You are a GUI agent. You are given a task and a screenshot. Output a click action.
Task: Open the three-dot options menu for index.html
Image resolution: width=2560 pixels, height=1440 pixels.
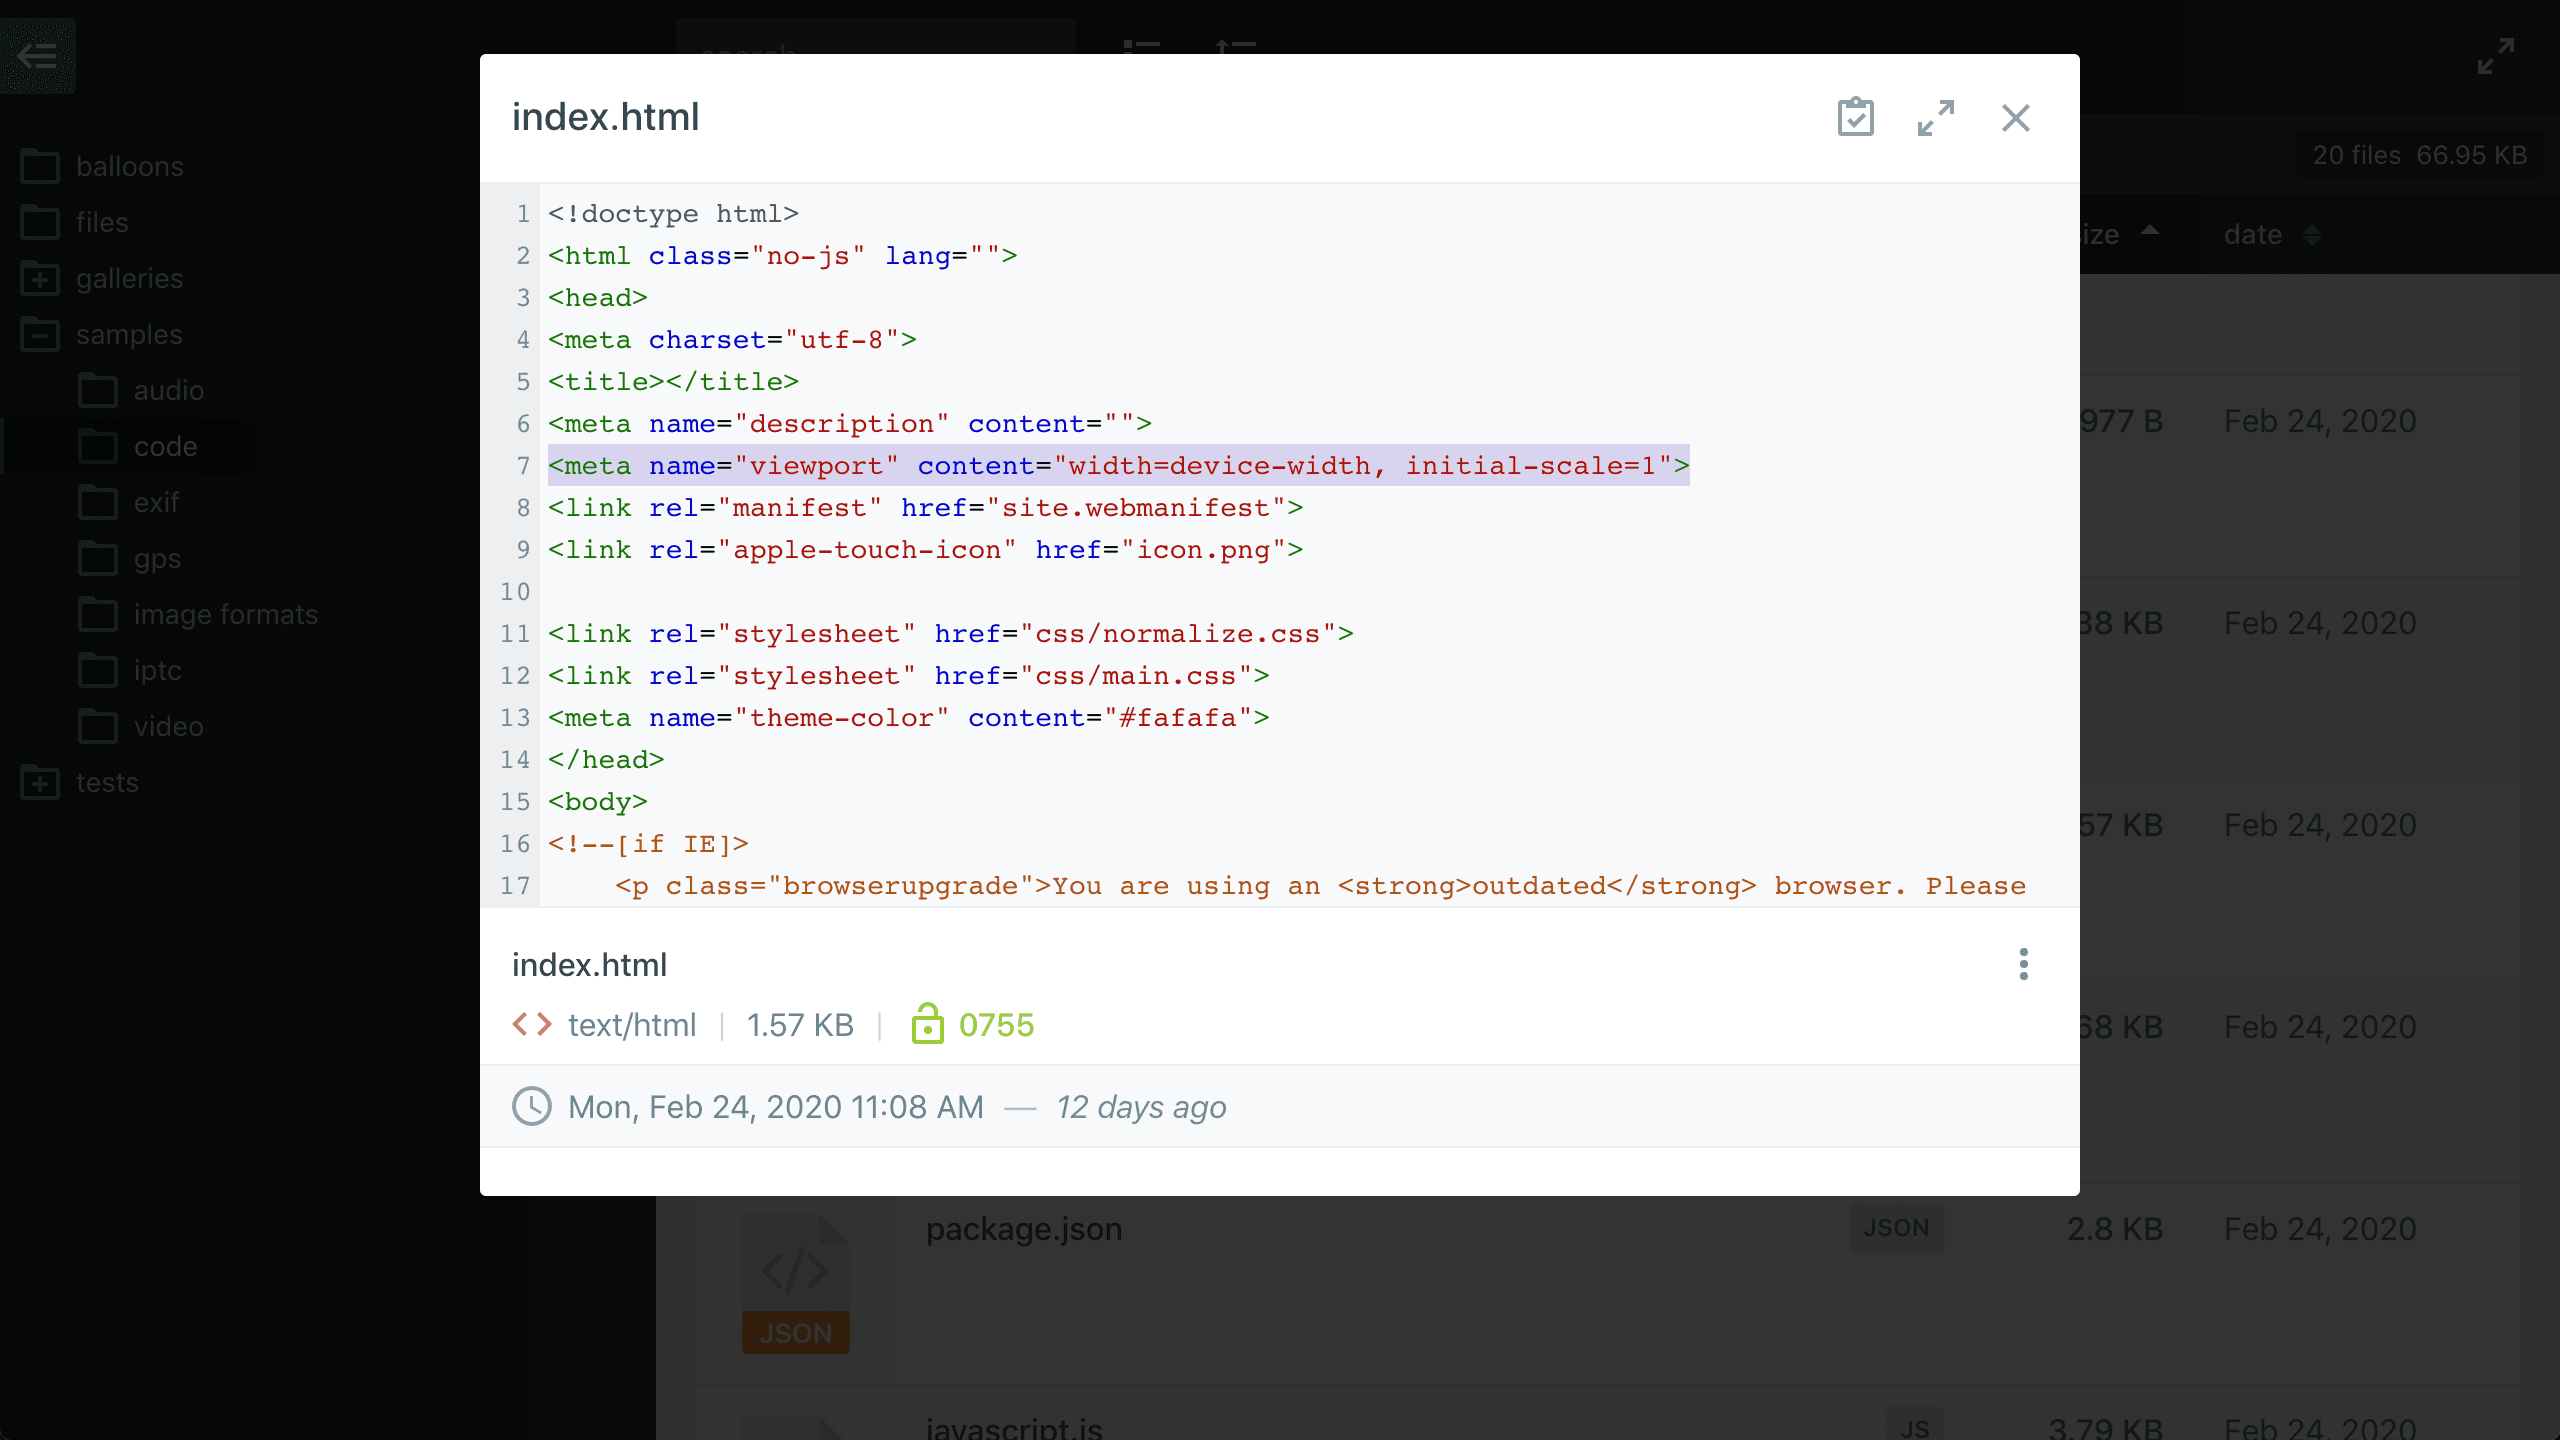(2023, 964)
